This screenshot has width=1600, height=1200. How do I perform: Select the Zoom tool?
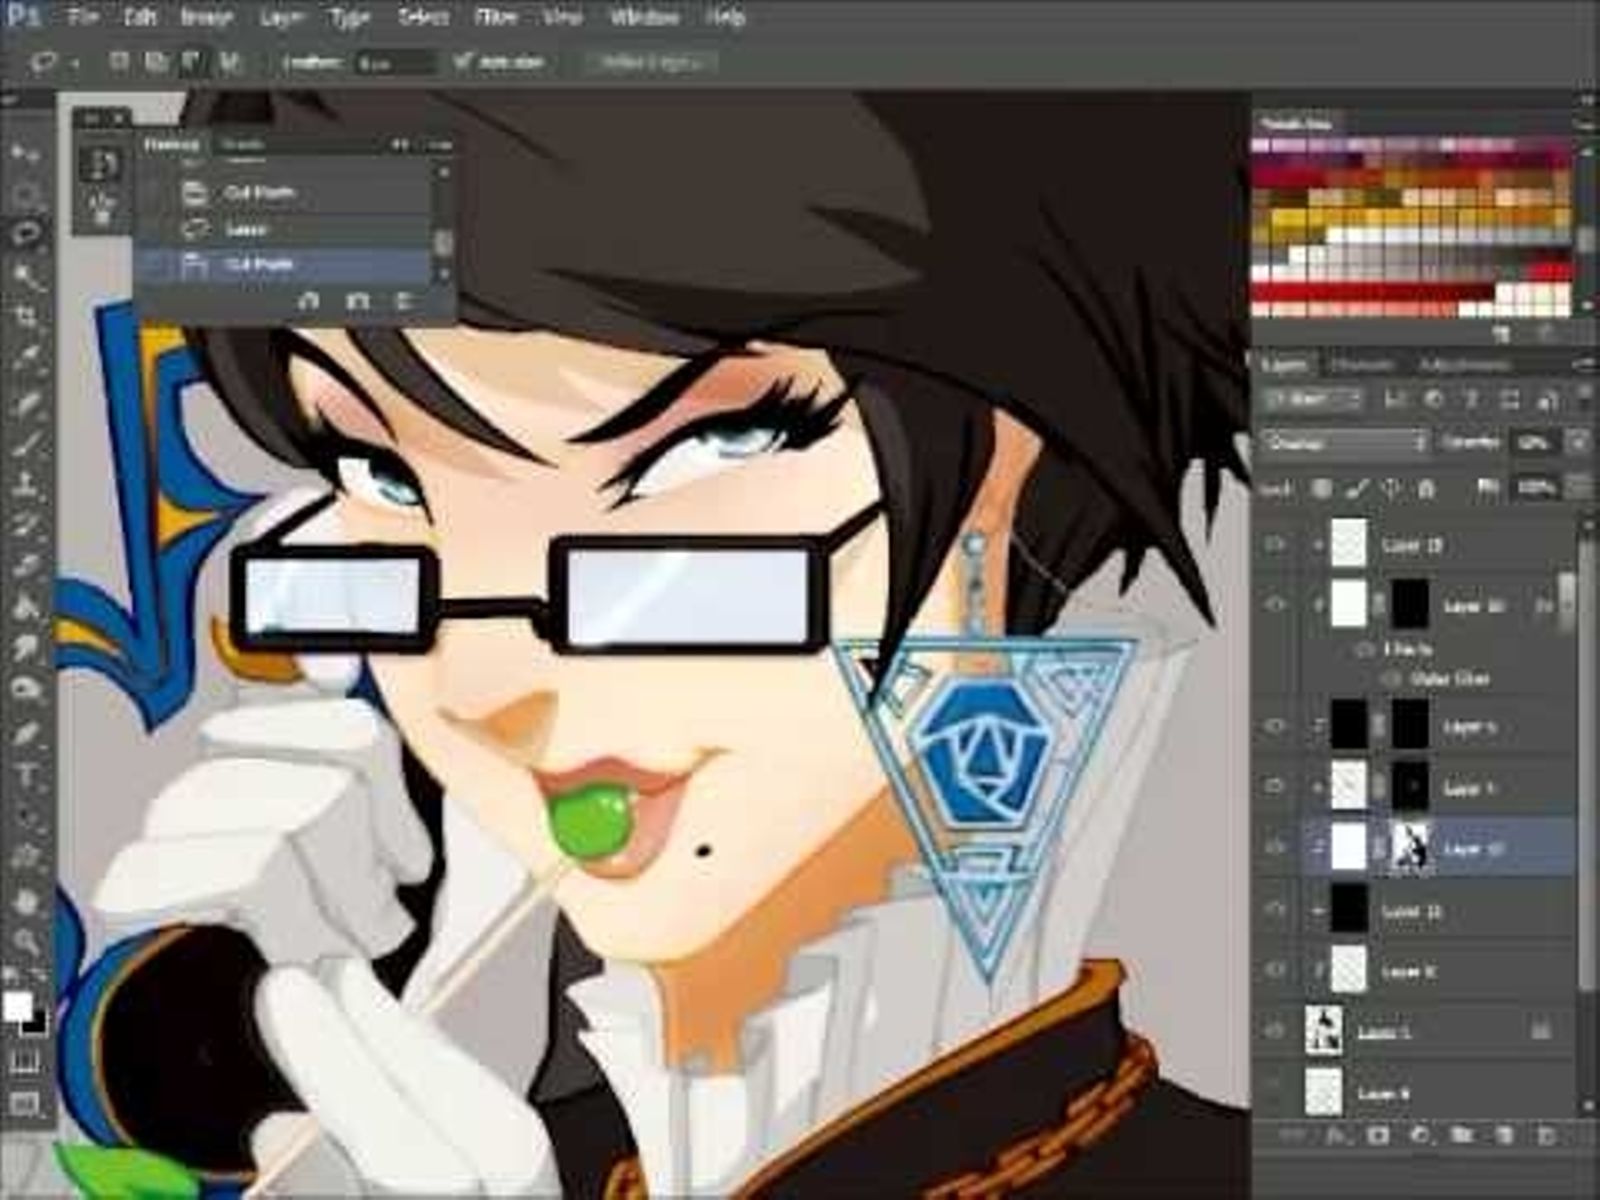[26, 941]
